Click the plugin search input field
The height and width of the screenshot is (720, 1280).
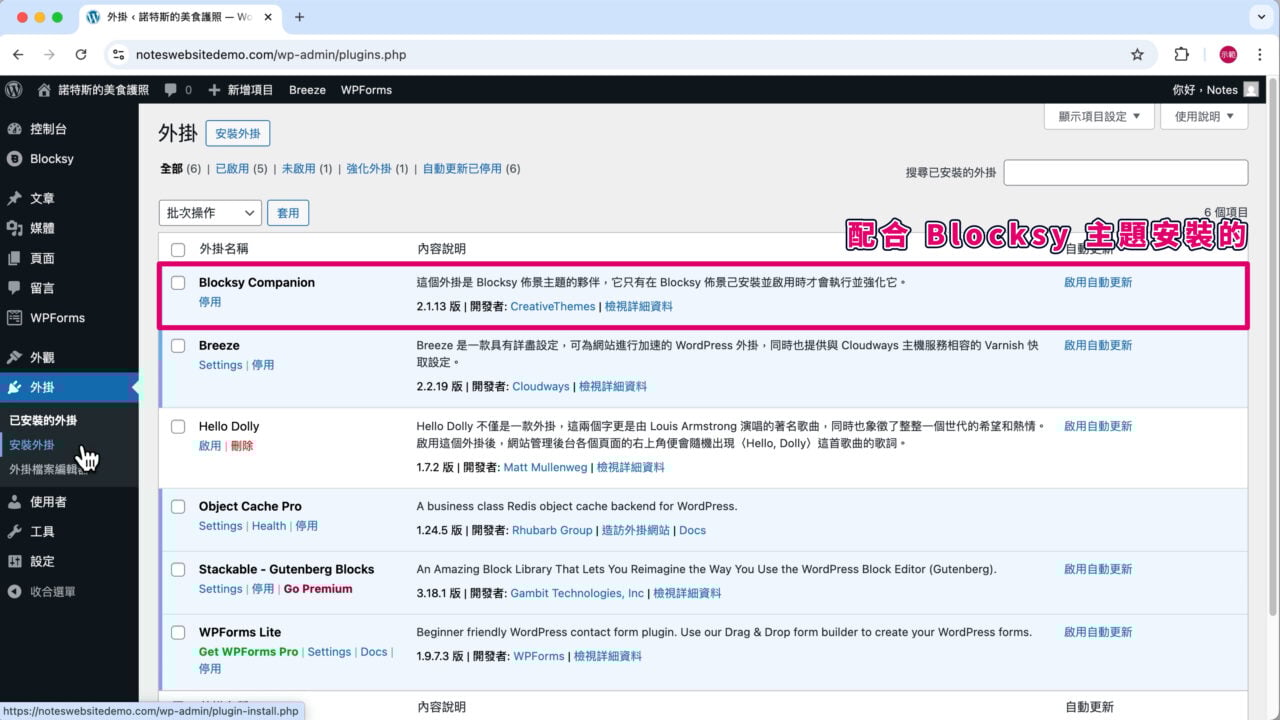point(1125,172)
